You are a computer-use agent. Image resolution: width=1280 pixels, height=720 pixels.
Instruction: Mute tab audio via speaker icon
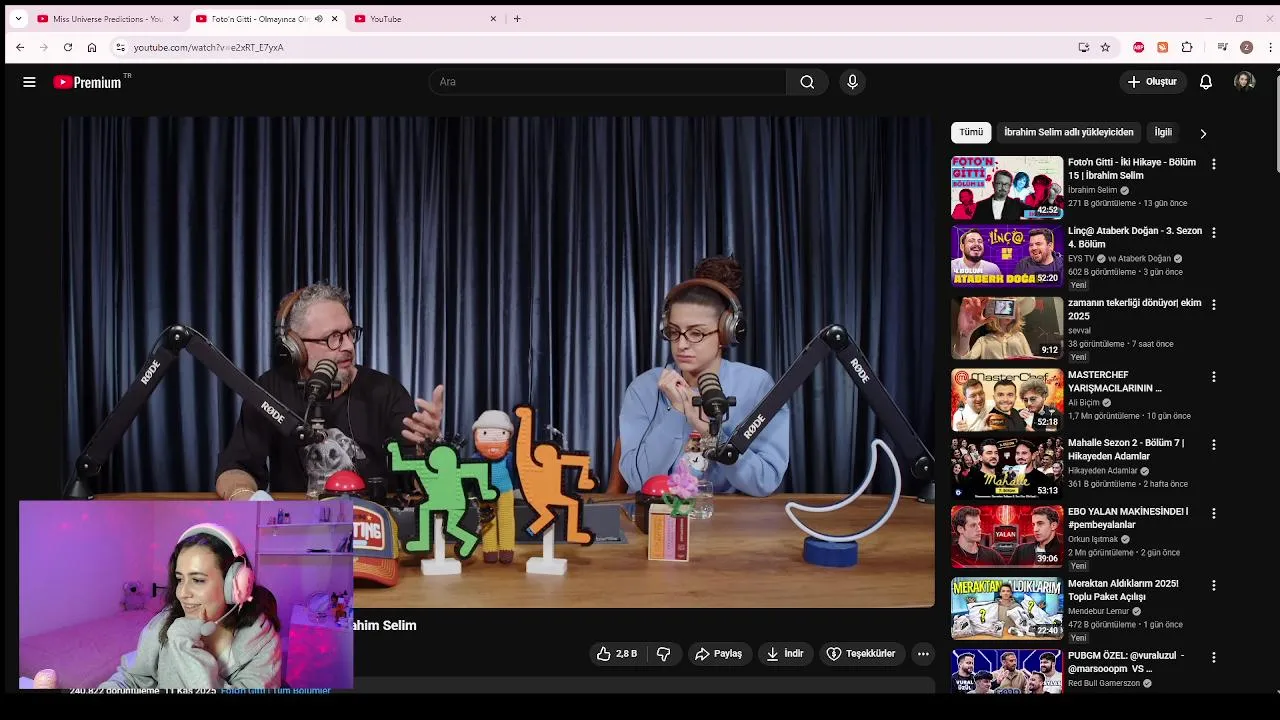tap(319, 19)
